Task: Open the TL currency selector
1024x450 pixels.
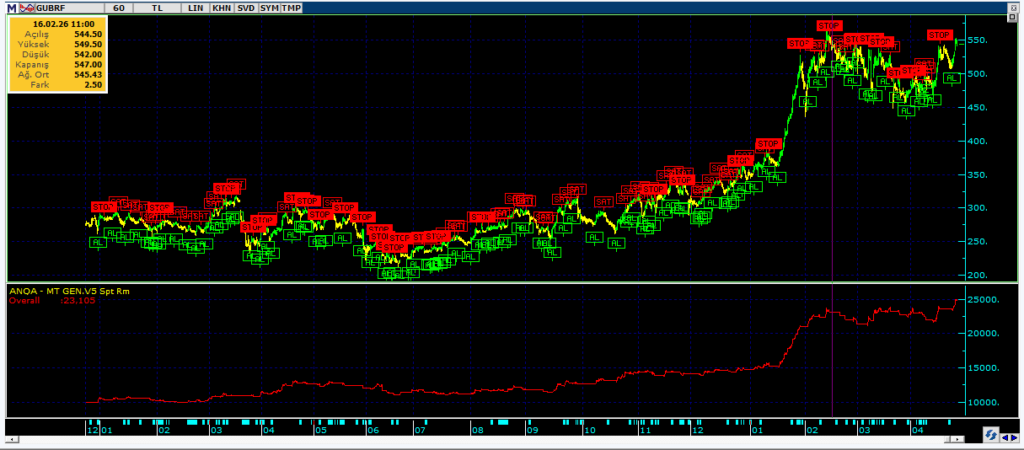Action: (157, 8)
